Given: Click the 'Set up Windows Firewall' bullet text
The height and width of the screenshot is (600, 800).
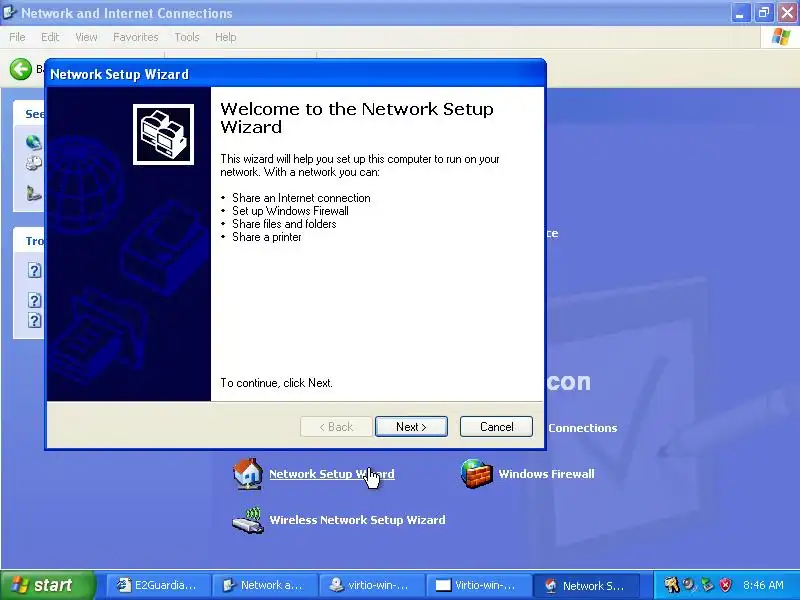Looking at the screenshot, I should (x=290, y=211).
